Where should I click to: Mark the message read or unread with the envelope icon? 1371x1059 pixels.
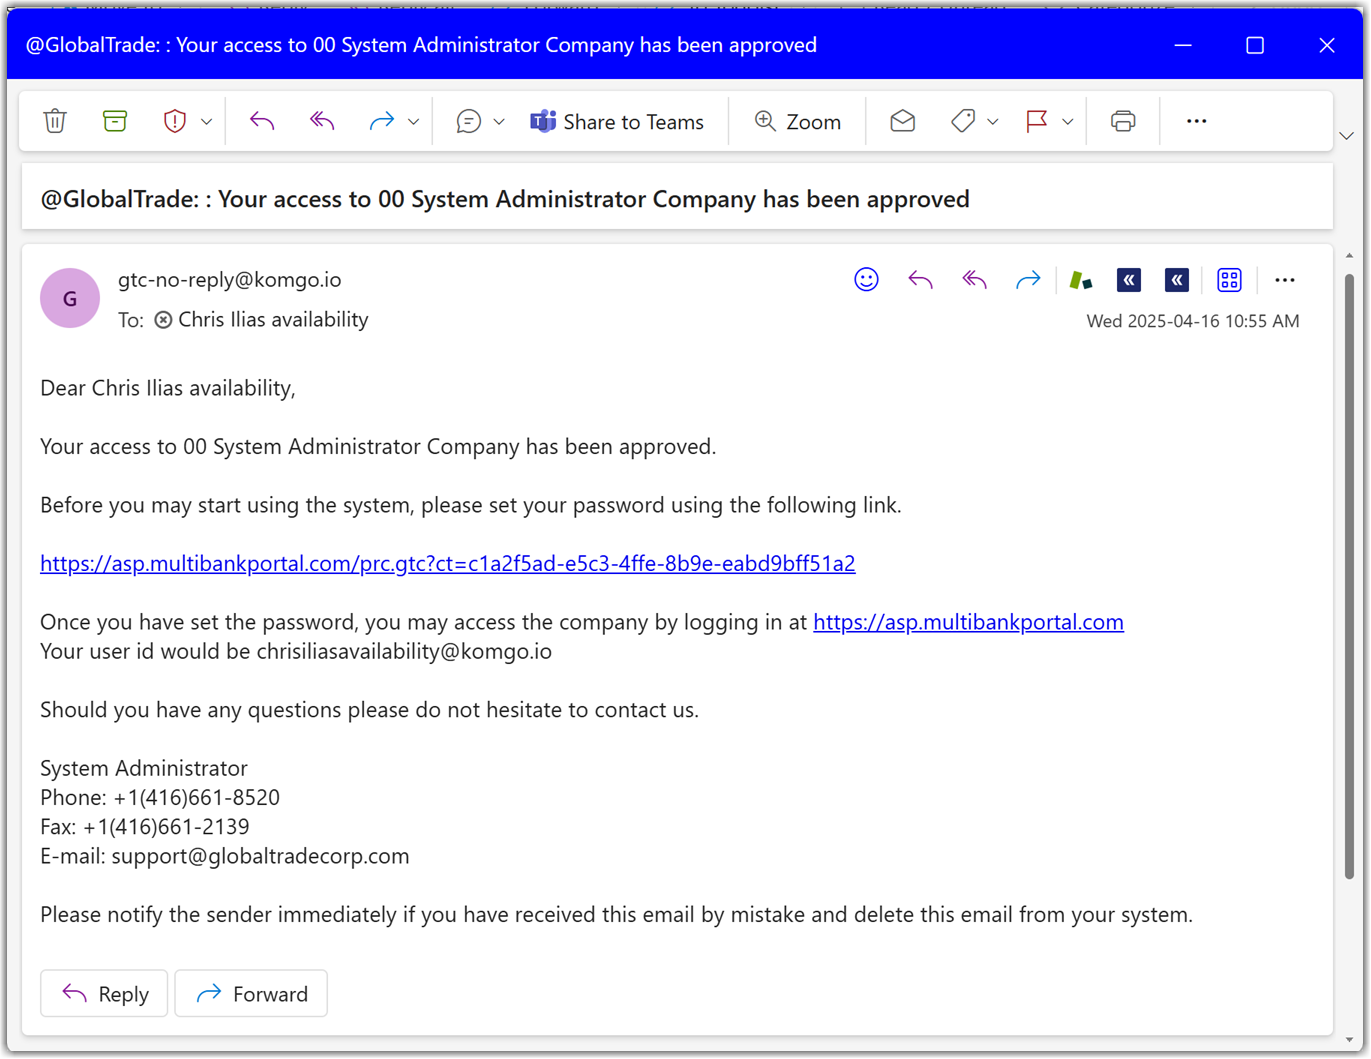[902, 121]
